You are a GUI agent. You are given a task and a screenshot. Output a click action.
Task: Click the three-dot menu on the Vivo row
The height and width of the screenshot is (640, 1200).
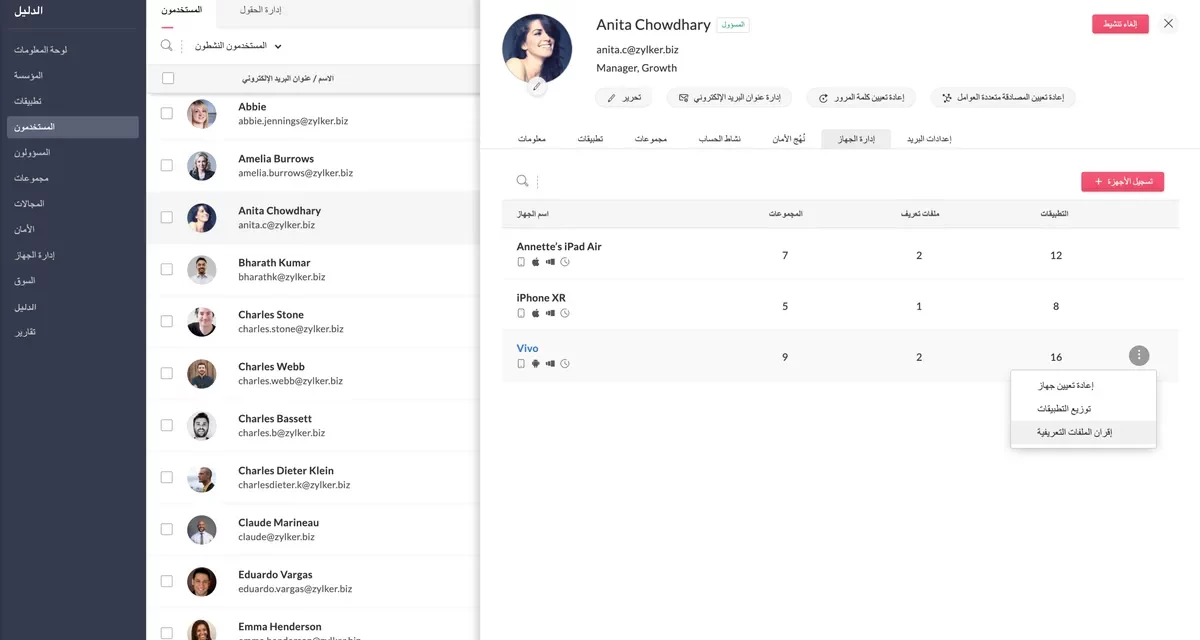tap(1139, 355)
